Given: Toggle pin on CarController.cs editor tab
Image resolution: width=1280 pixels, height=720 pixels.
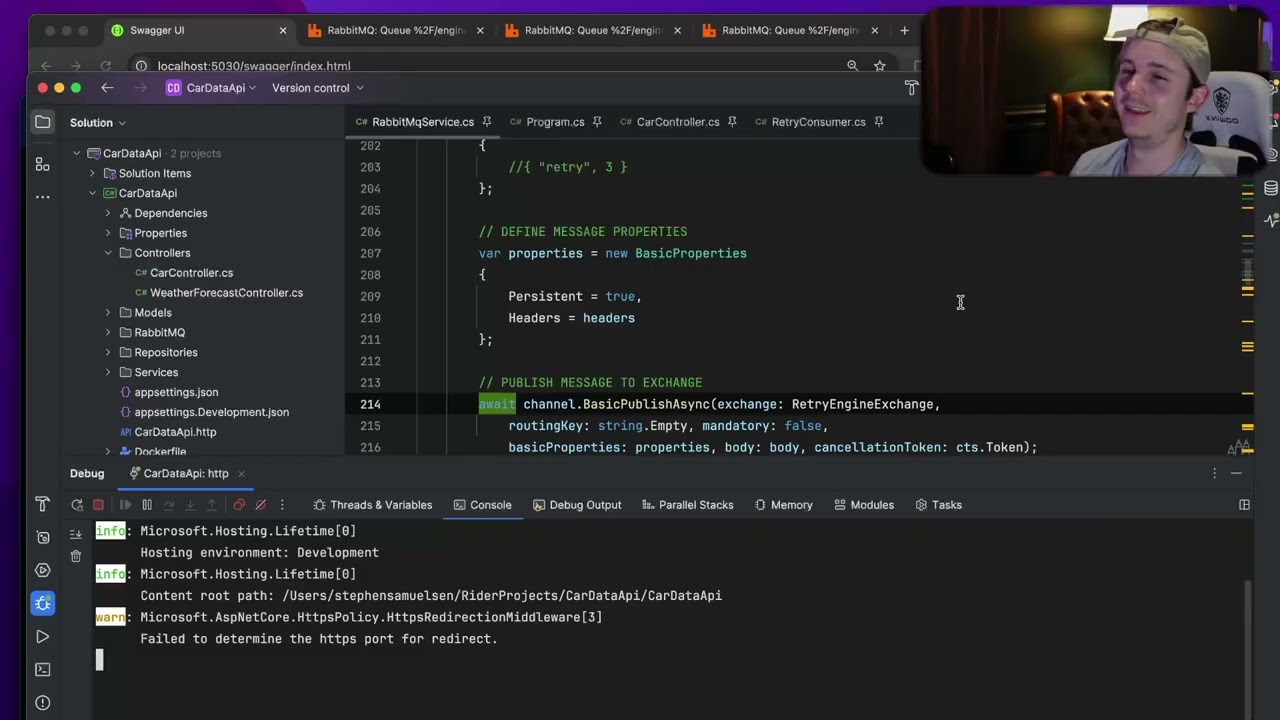Looking at the screenshot, I should 732,122.
